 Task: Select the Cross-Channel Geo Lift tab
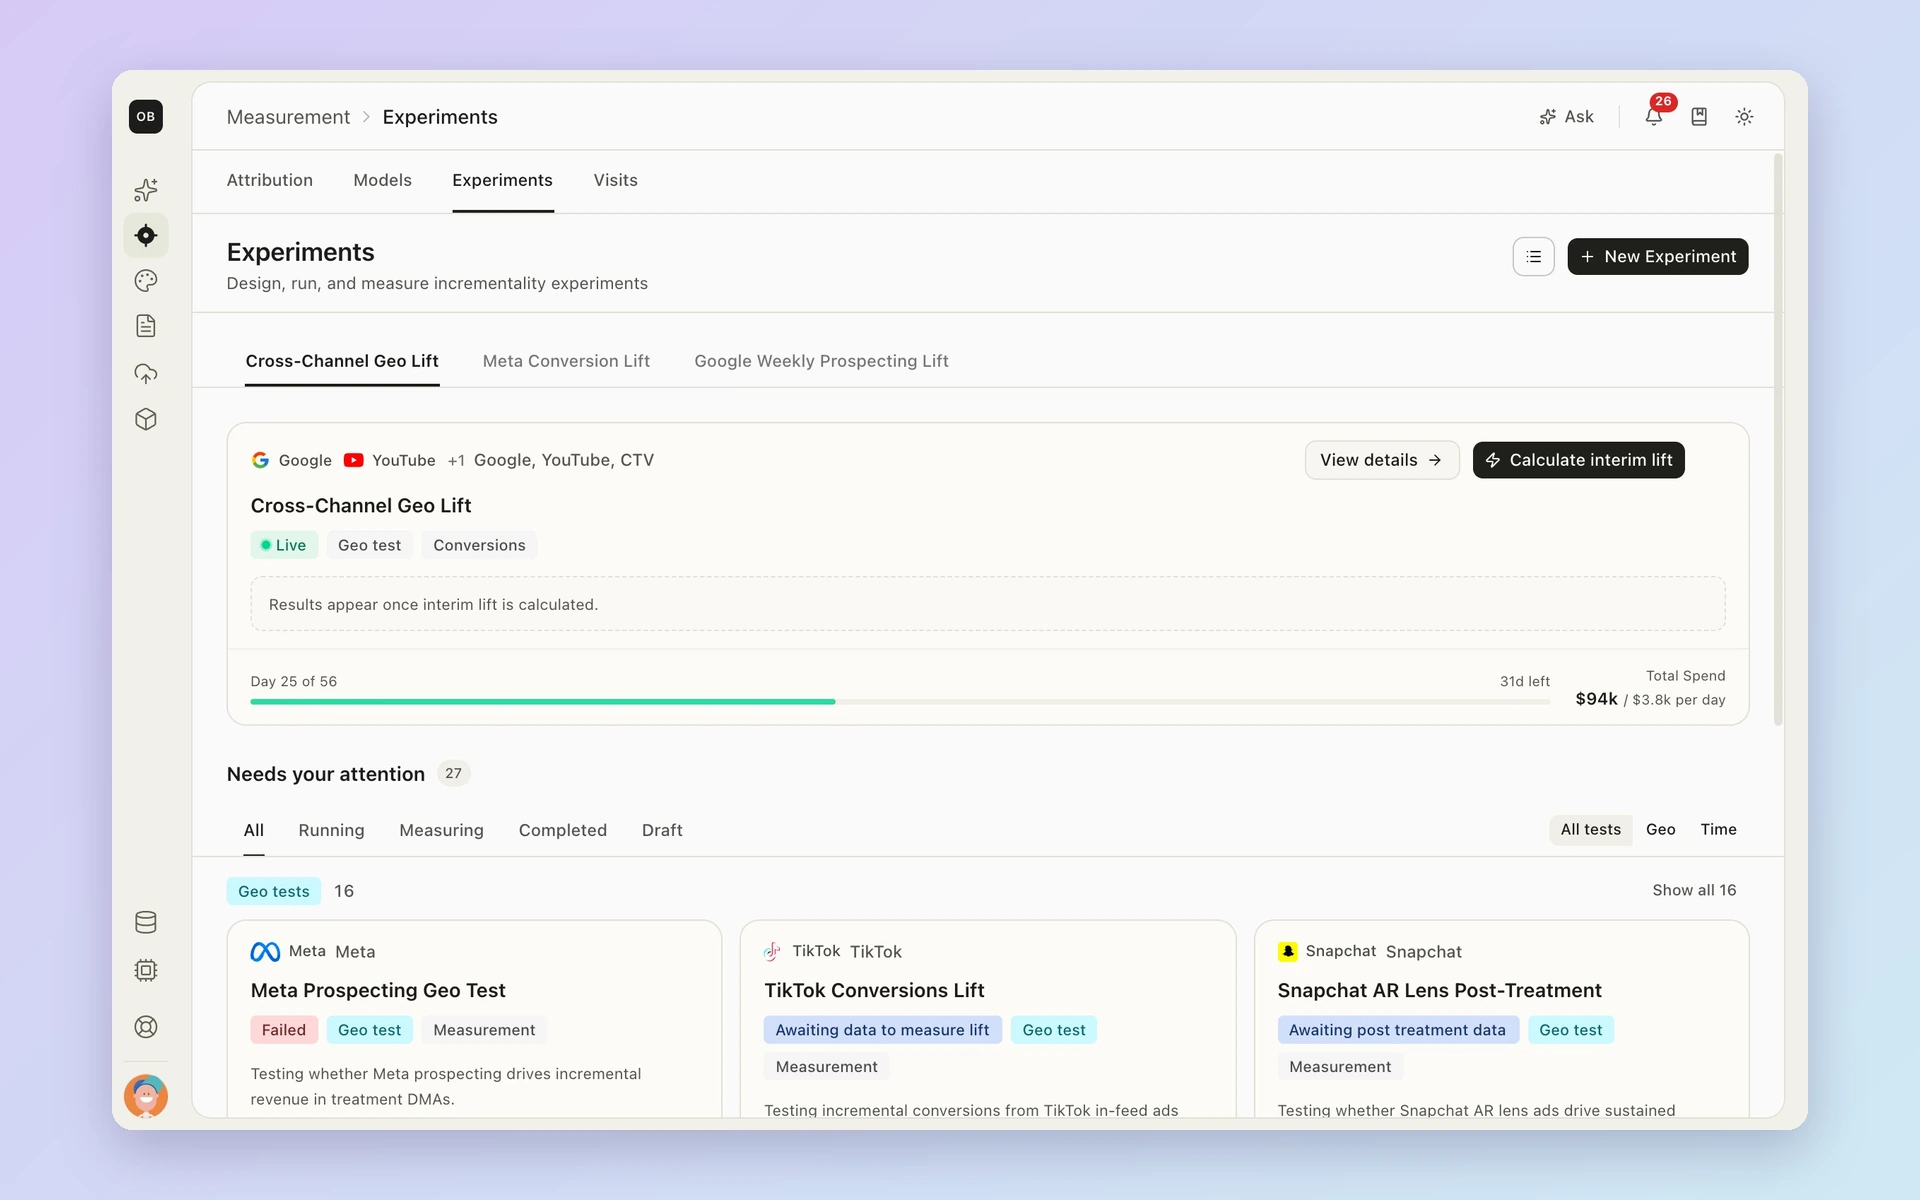[342, 361]
